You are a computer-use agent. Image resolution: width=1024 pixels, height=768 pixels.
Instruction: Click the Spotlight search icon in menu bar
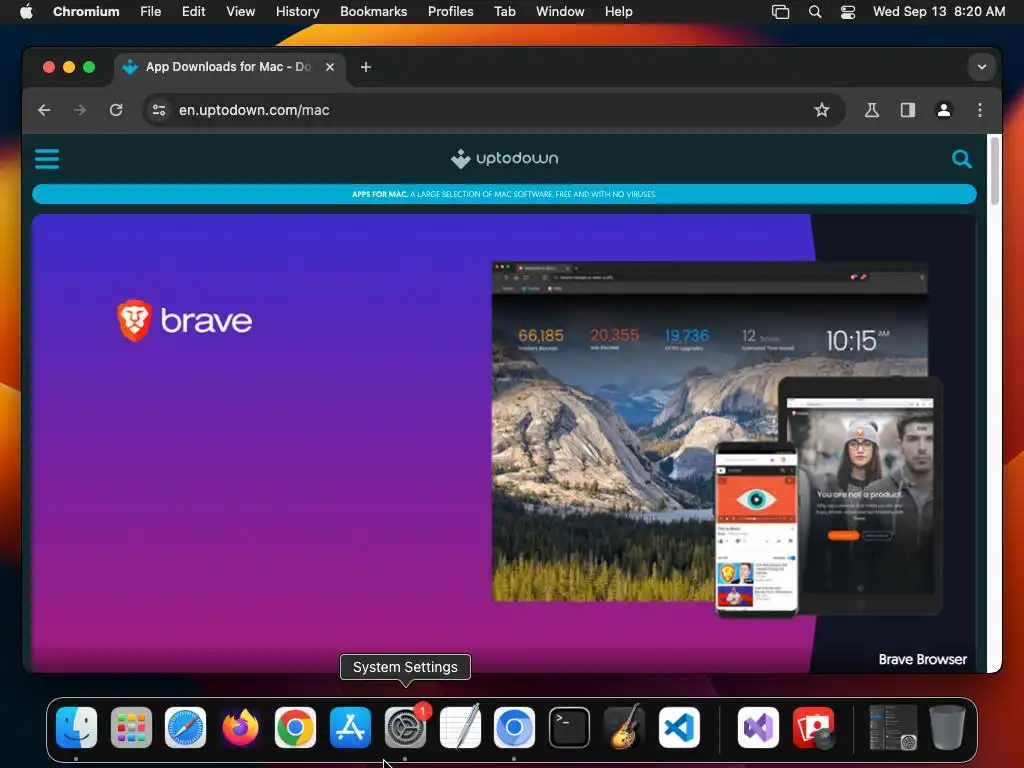[814, 12]
